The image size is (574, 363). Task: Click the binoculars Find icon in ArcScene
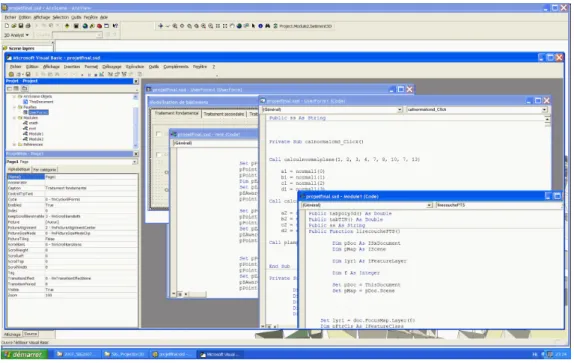268,26
